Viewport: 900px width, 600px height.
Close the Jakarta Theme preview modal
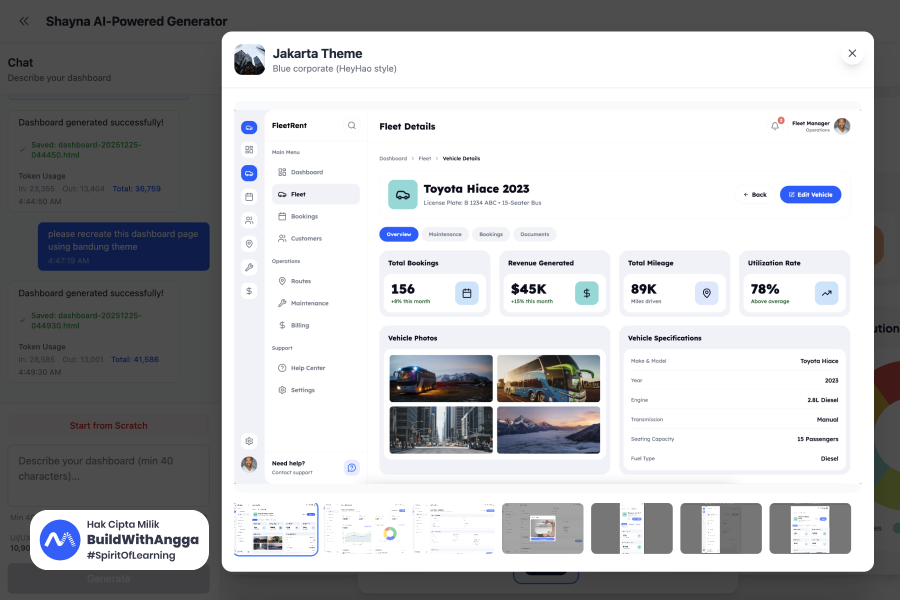[x=852, y=53]
